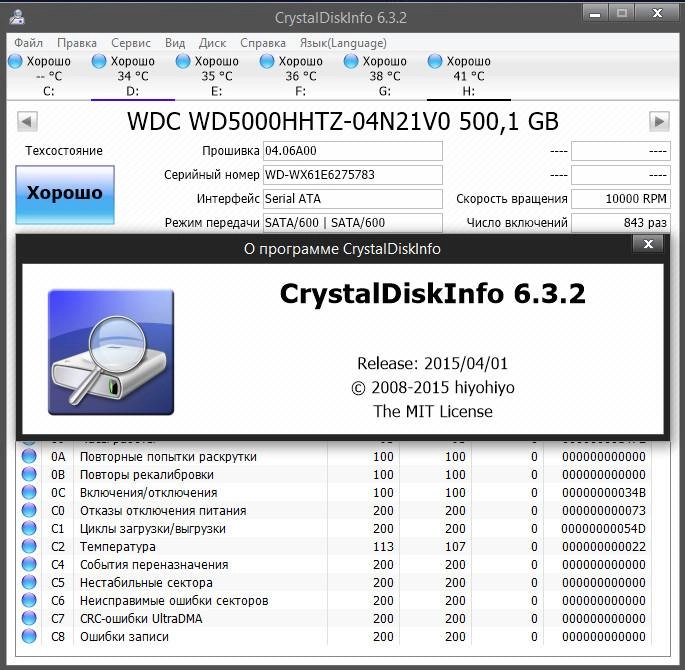Click the rotation speed field 10000 RPM

(x=621, y=199)
